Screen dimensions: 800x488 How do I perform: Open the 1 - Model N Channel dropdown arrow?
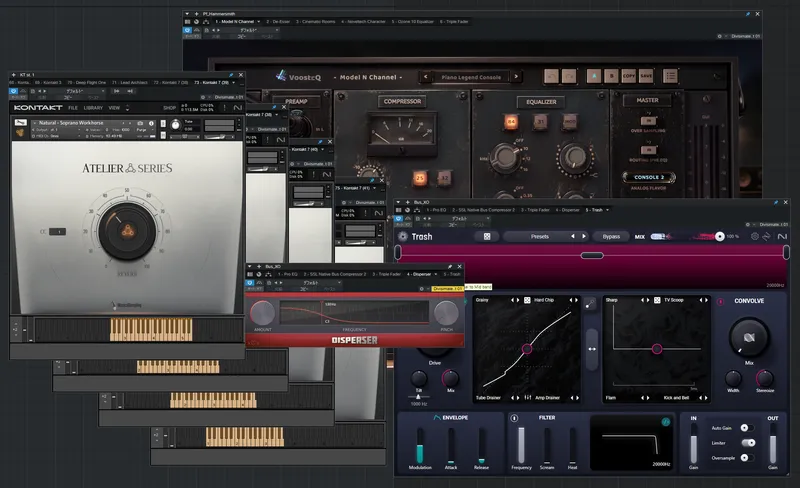258,22
